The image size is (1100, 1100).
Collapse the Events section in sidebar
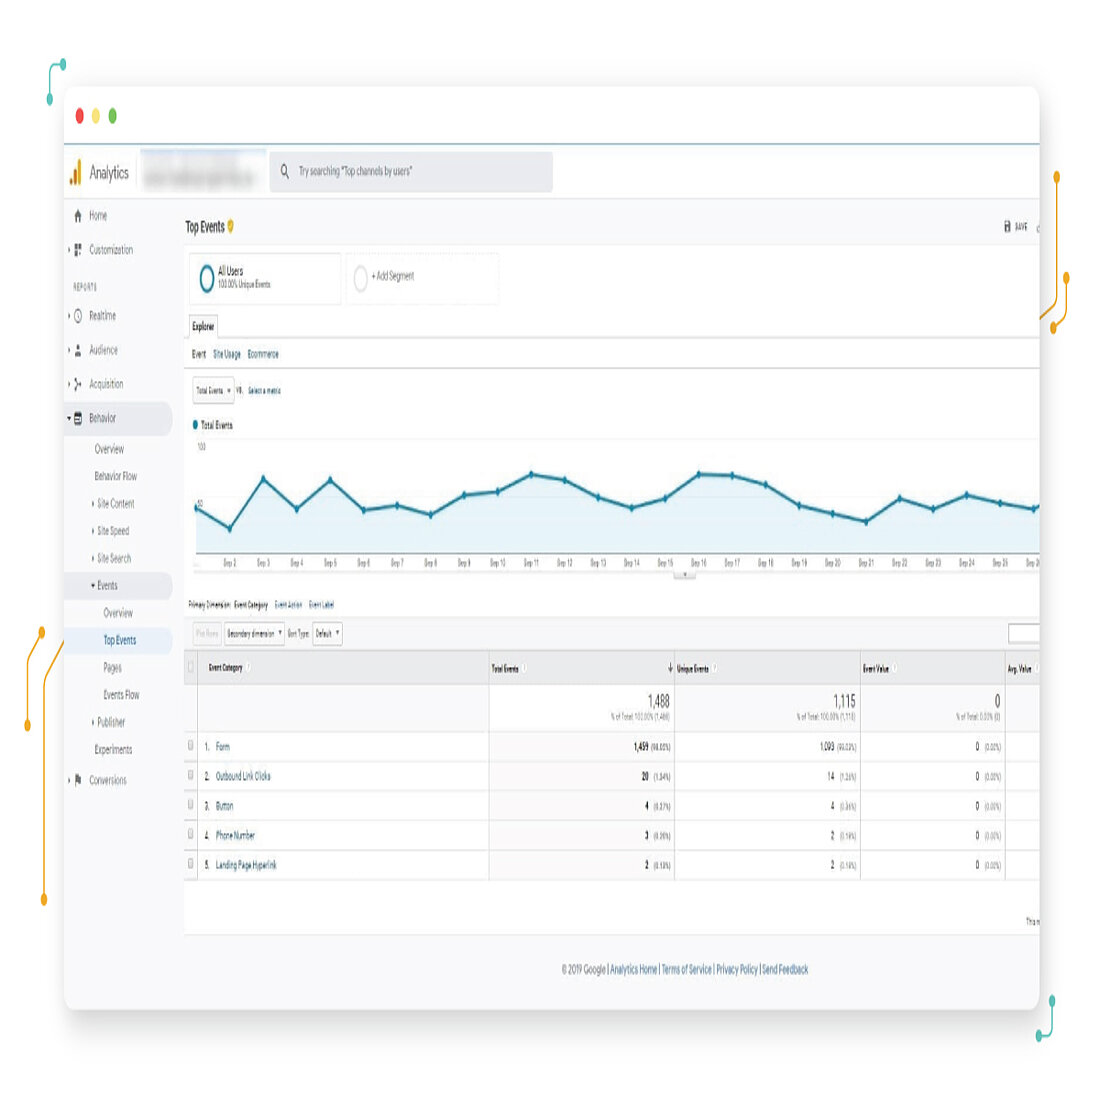[x=93, y=586]
